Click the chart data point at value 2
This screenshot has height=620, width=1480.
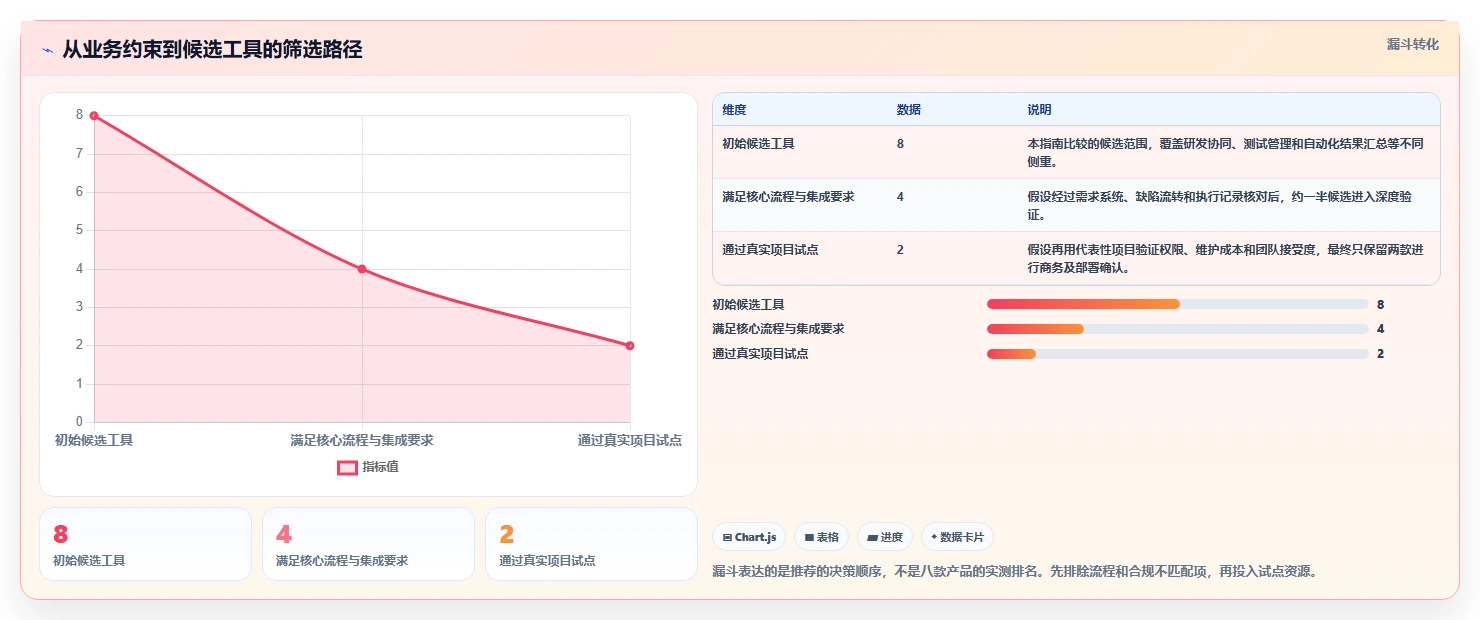point(630,346)
